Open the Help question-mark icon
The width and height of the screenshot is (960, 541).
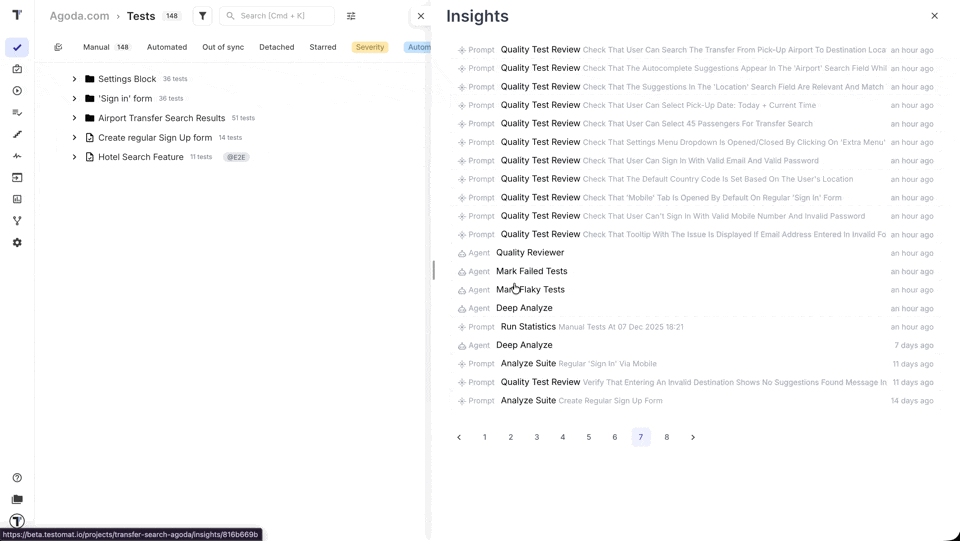(x=17, y=477)
